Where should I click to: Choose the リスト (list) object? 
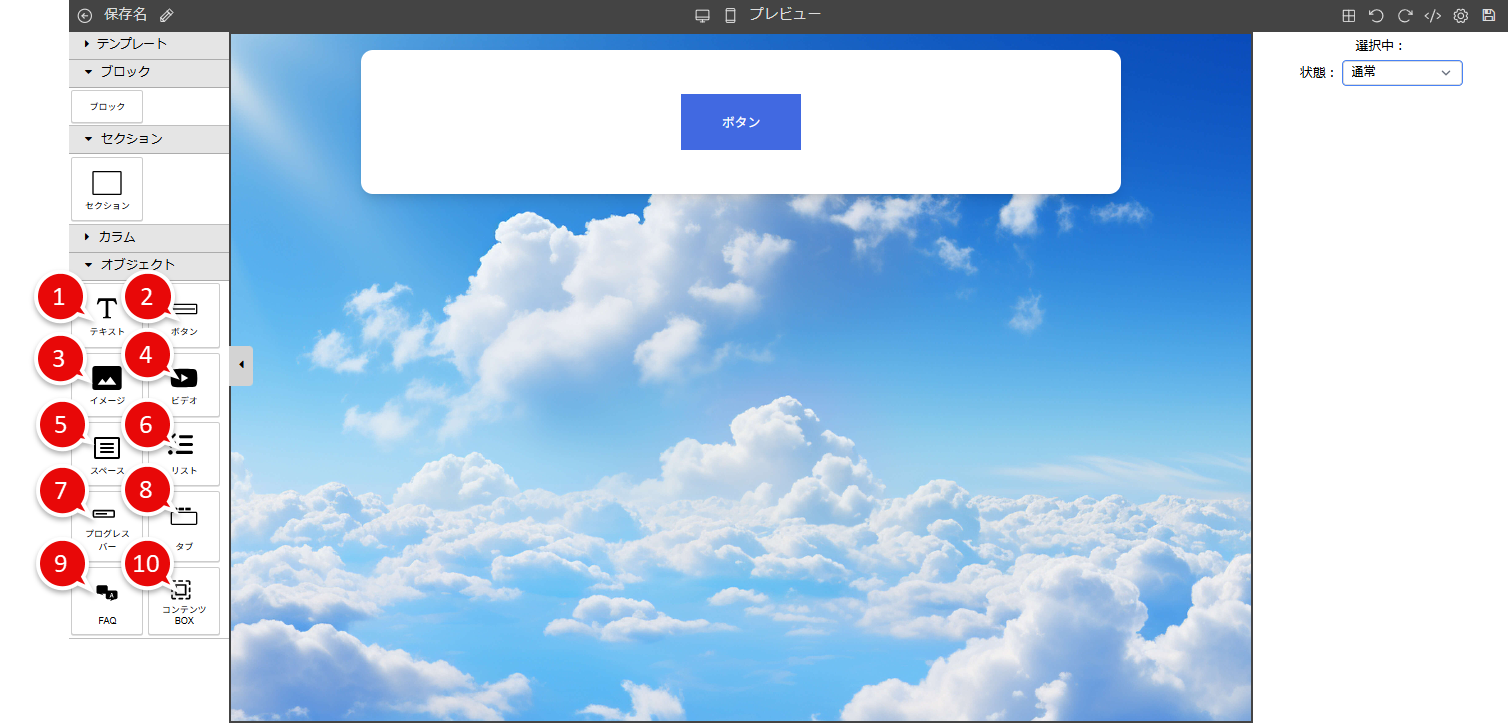coord(184,453)
